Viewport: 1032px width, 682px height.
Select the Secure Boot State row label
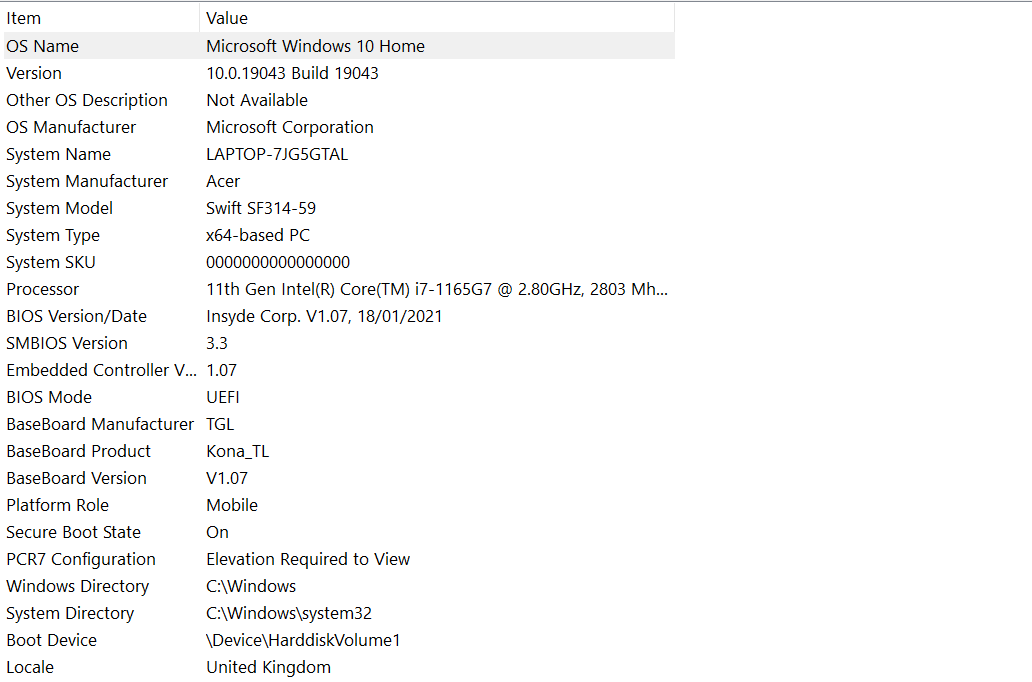pyautogui.click(x=74, y=532)
